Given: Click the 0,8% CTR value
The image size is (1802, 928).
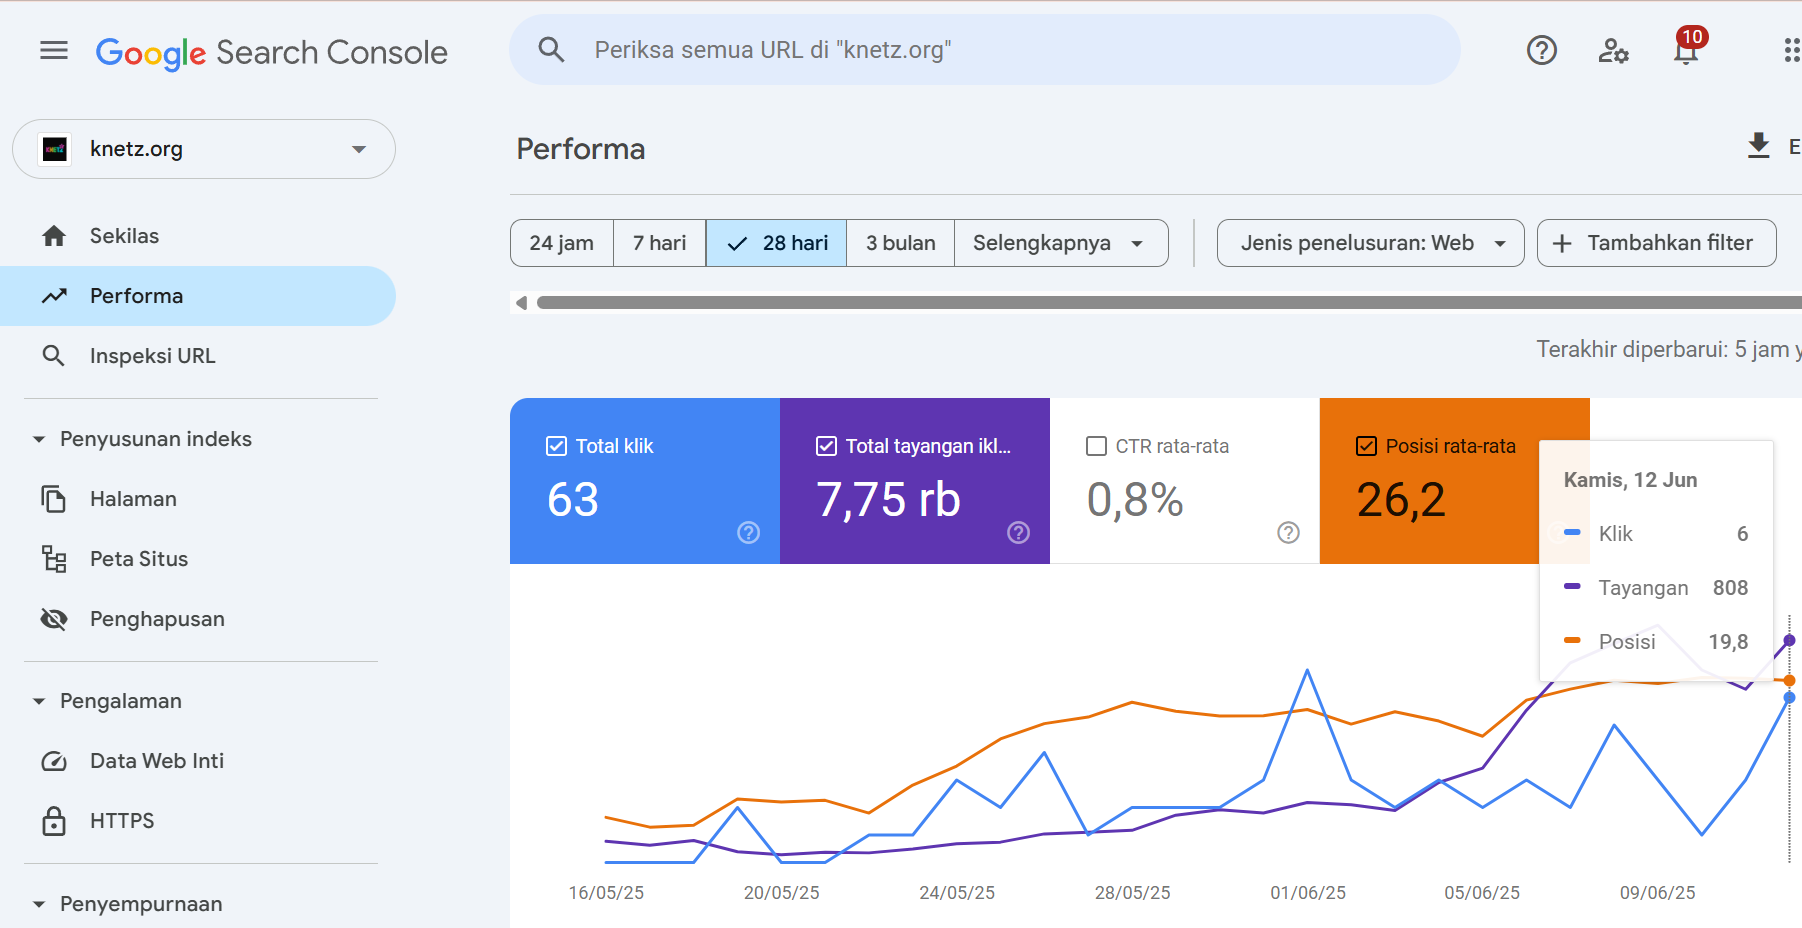Looking at the screenshot, I should coord(1135,499).
